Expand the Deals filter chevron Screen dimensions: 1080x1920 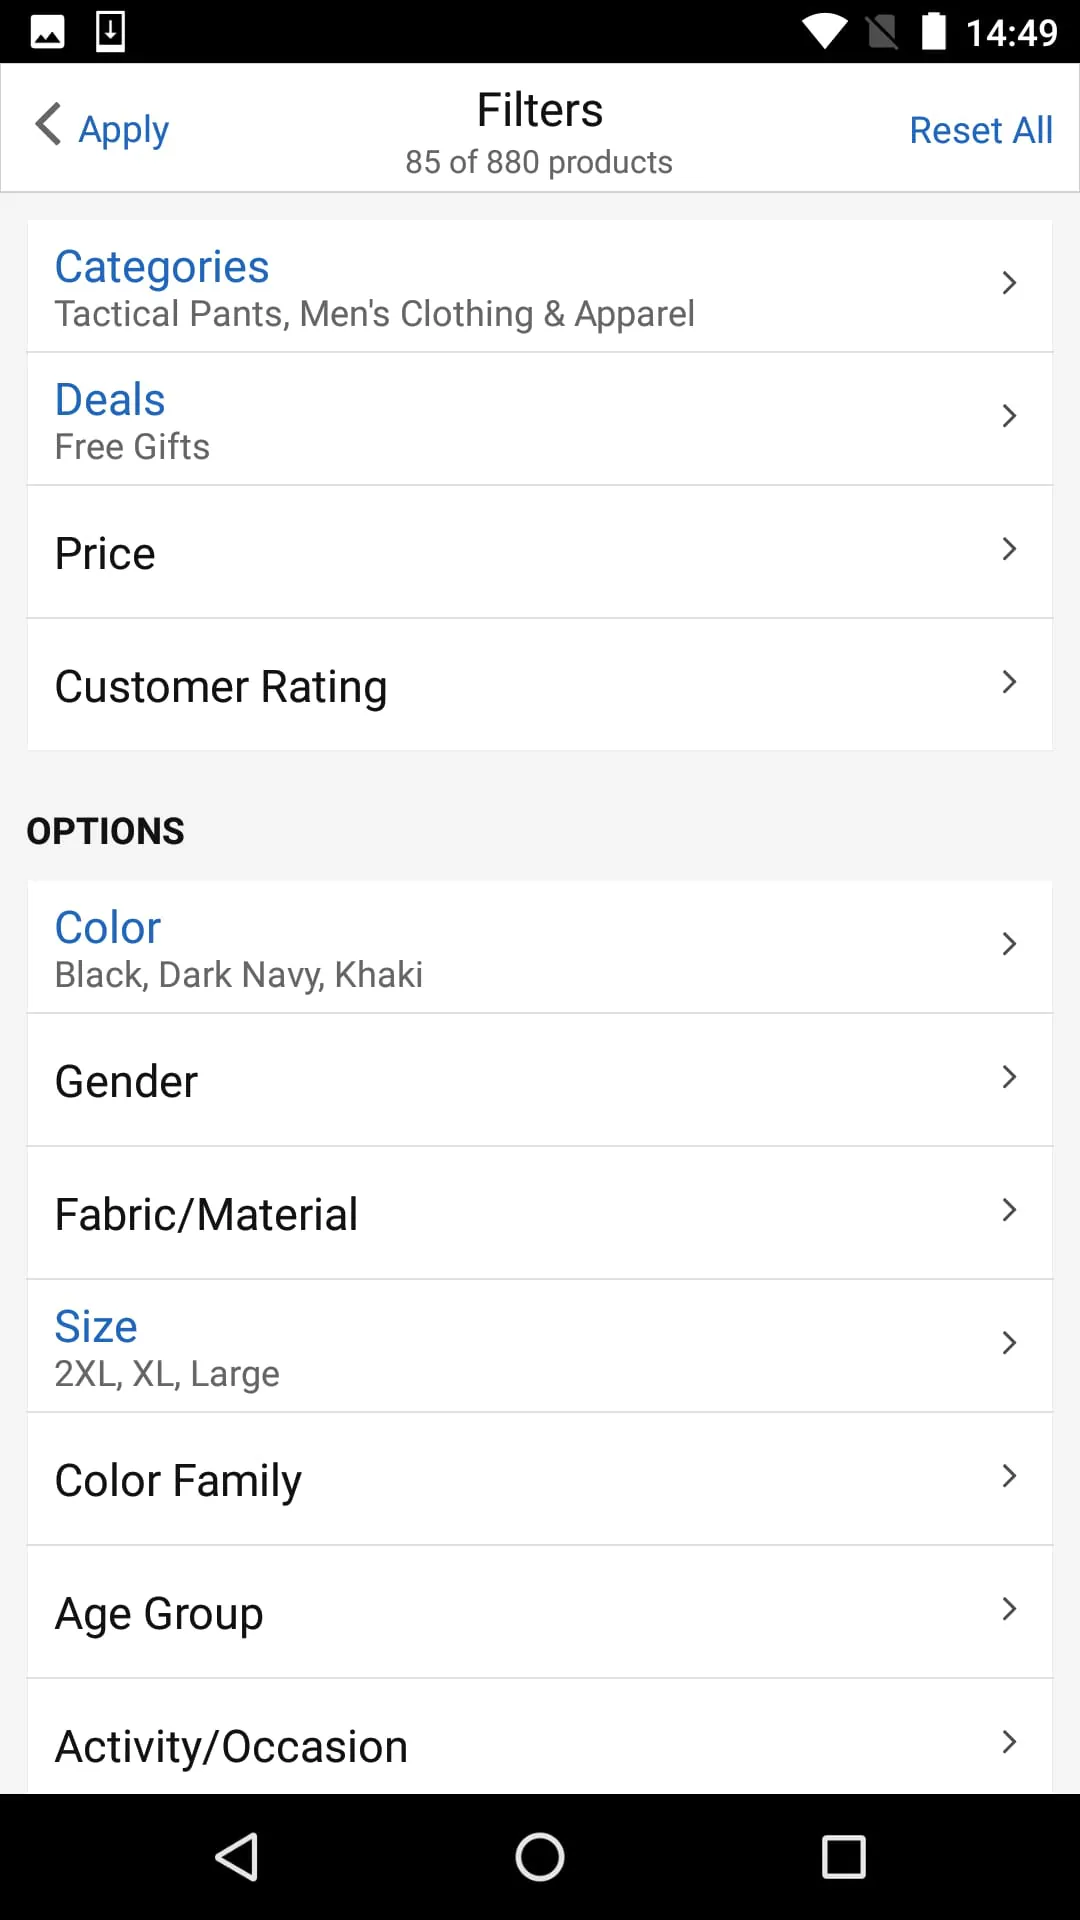pos(1009,417)
